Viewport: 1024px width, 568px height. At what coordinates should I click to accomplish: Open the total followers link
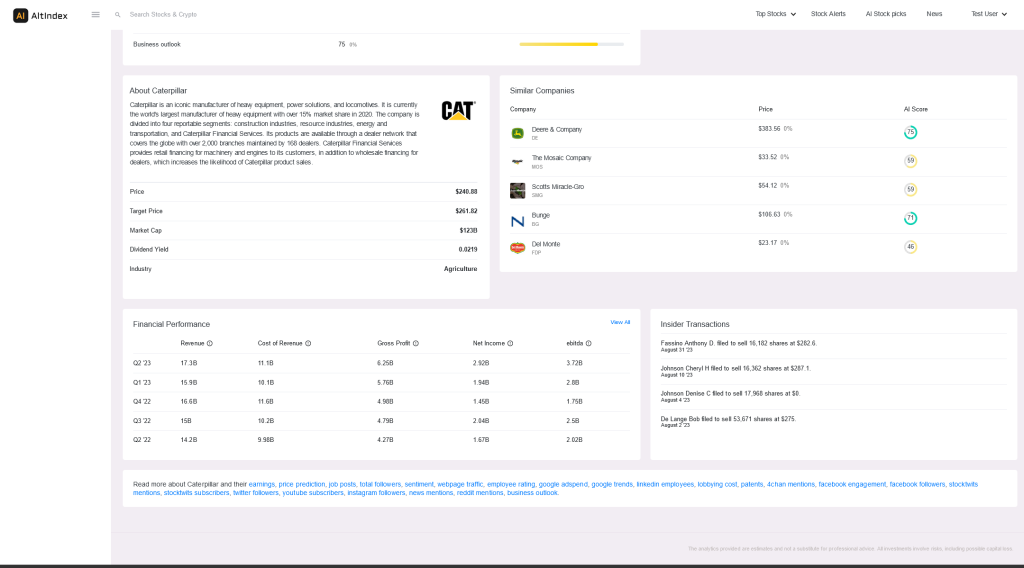pos(380,484)
